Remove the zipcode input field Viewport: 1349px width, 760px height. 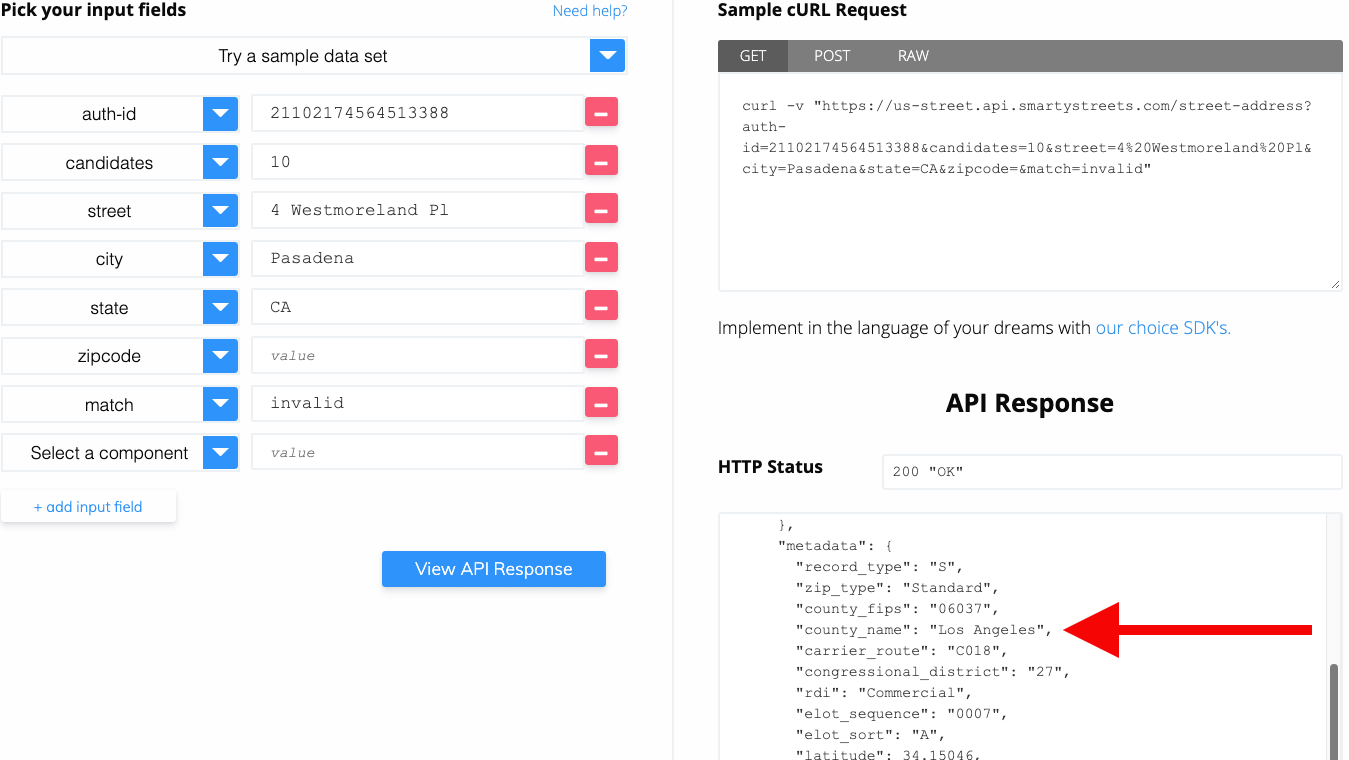603,354
